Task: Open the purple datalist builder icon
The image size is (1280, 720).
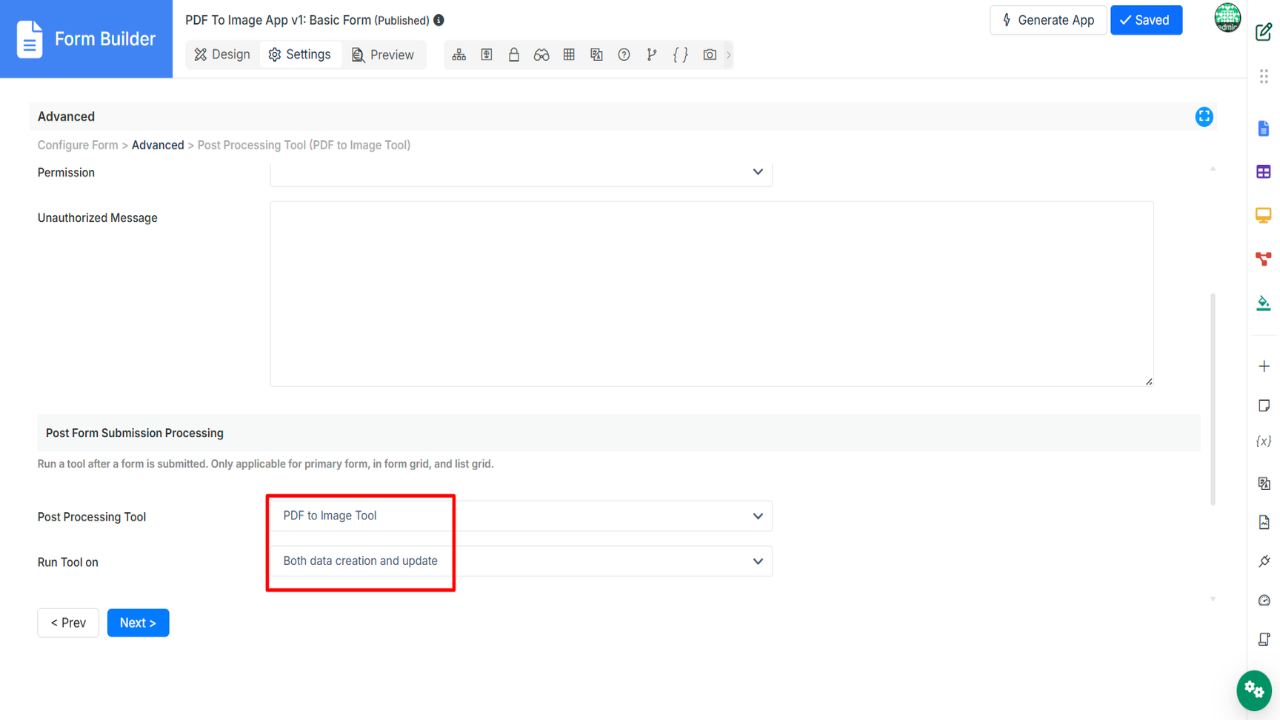Action: pos(1263,172)
